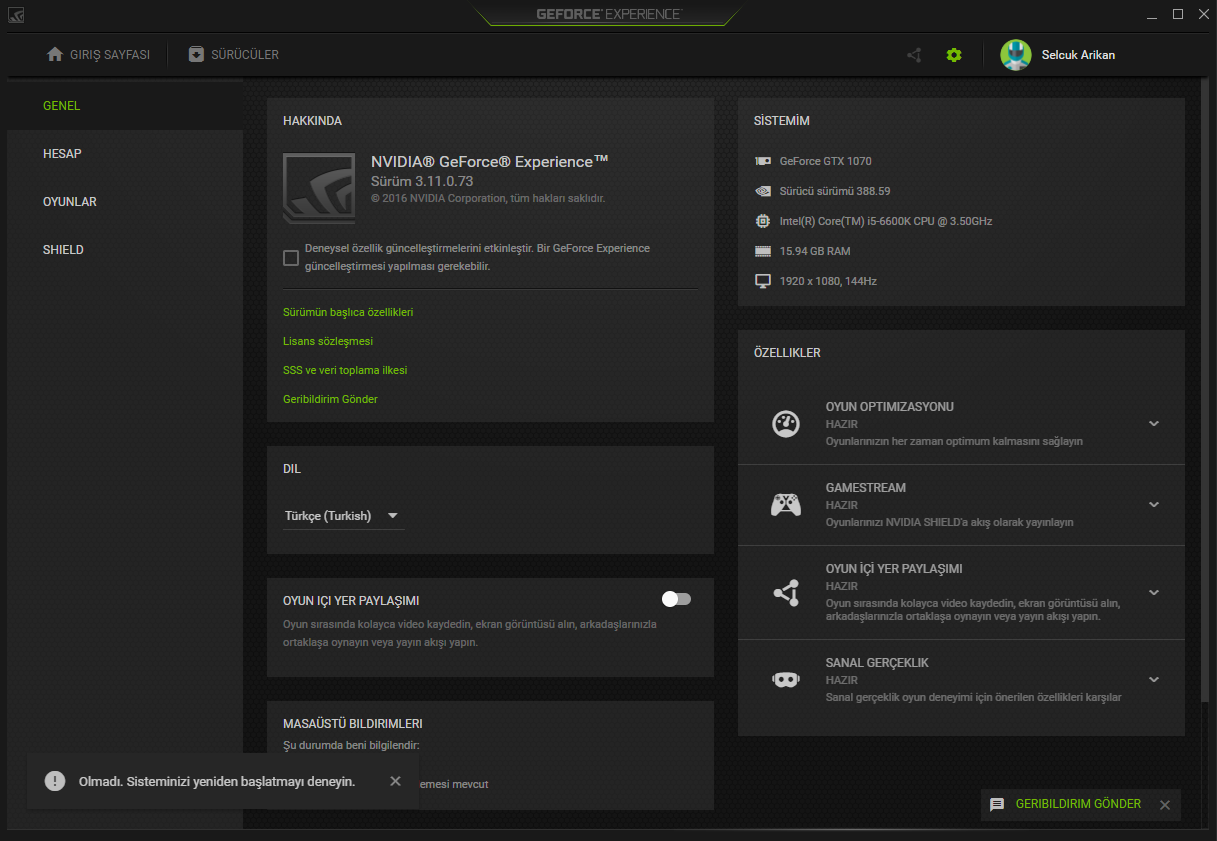Click the MASAÜSTÜ BİLDİRİMLERİ heading
Screen dimensions: 1217x841
pyautogui.click(x=353, y=723)
